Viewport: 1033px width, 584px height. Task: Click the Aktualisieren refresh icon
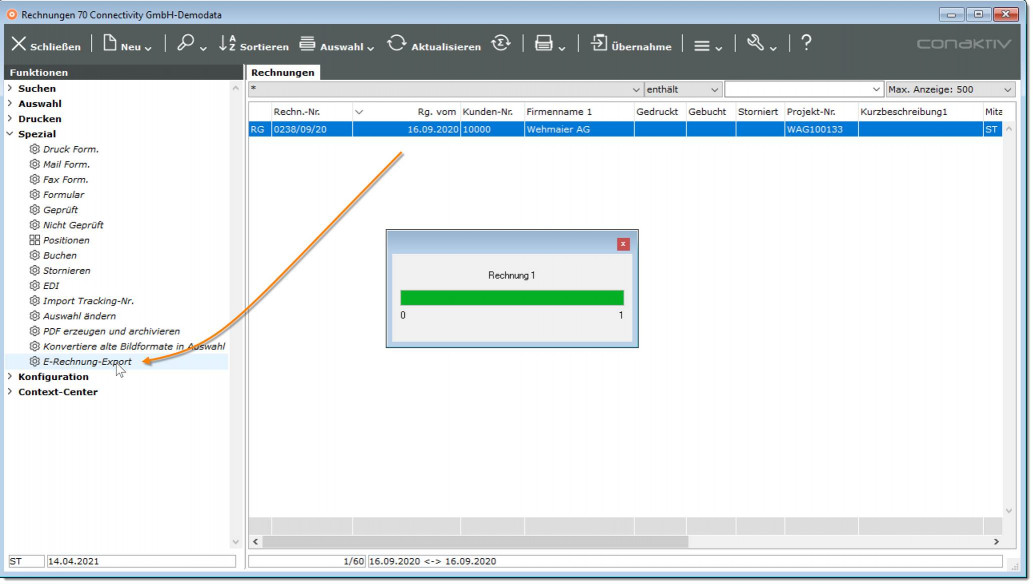point(397,44)
